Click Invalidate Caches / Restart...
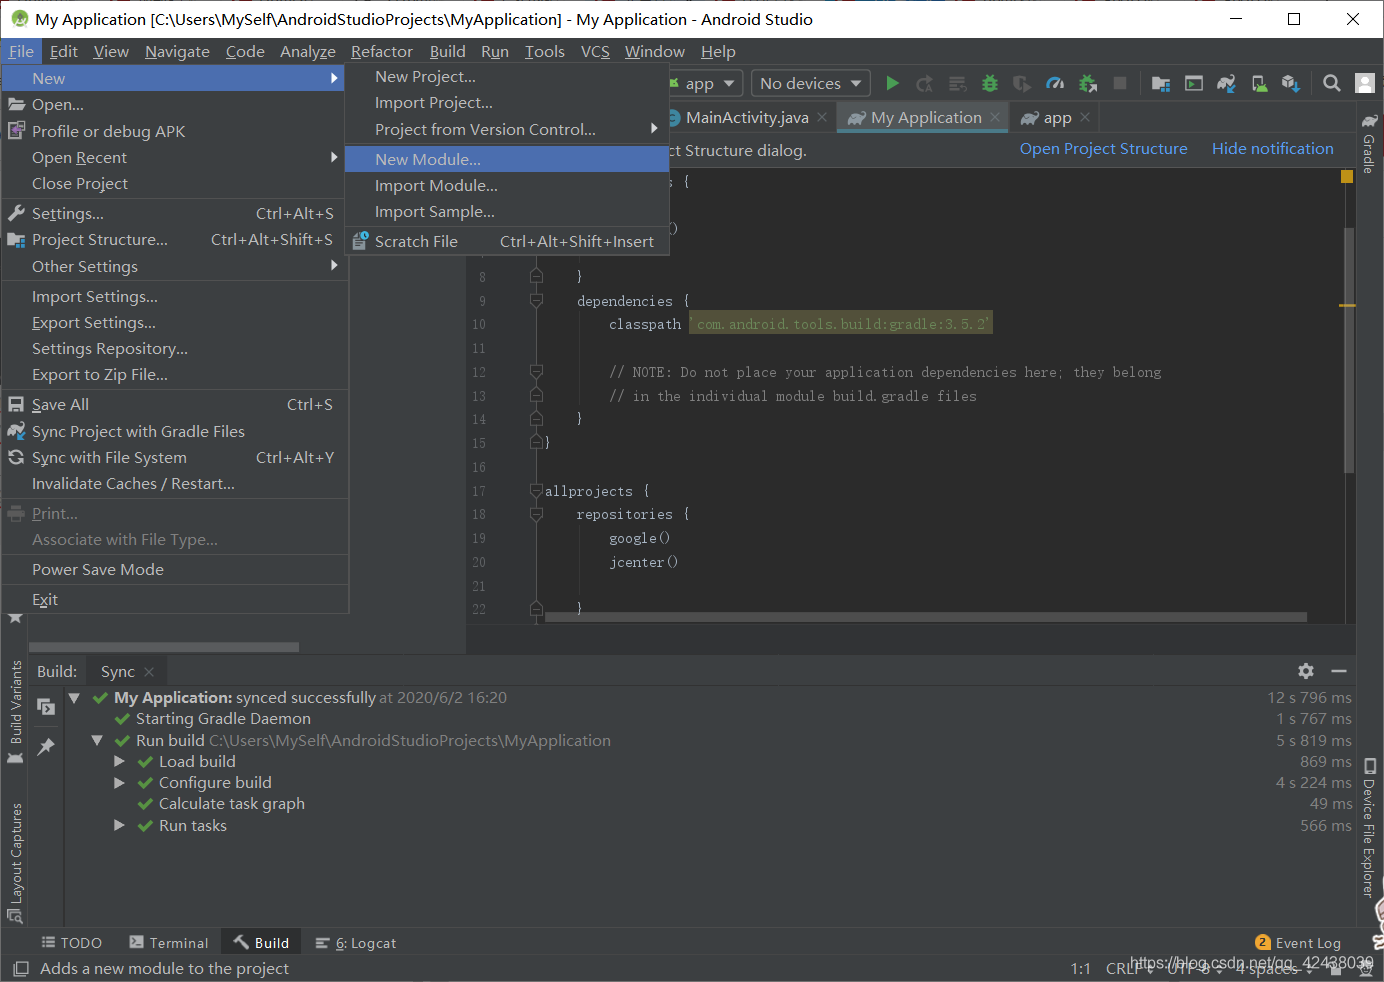Screen dimensions: 1384x982 pyautogui.click(x=175, y=484)
